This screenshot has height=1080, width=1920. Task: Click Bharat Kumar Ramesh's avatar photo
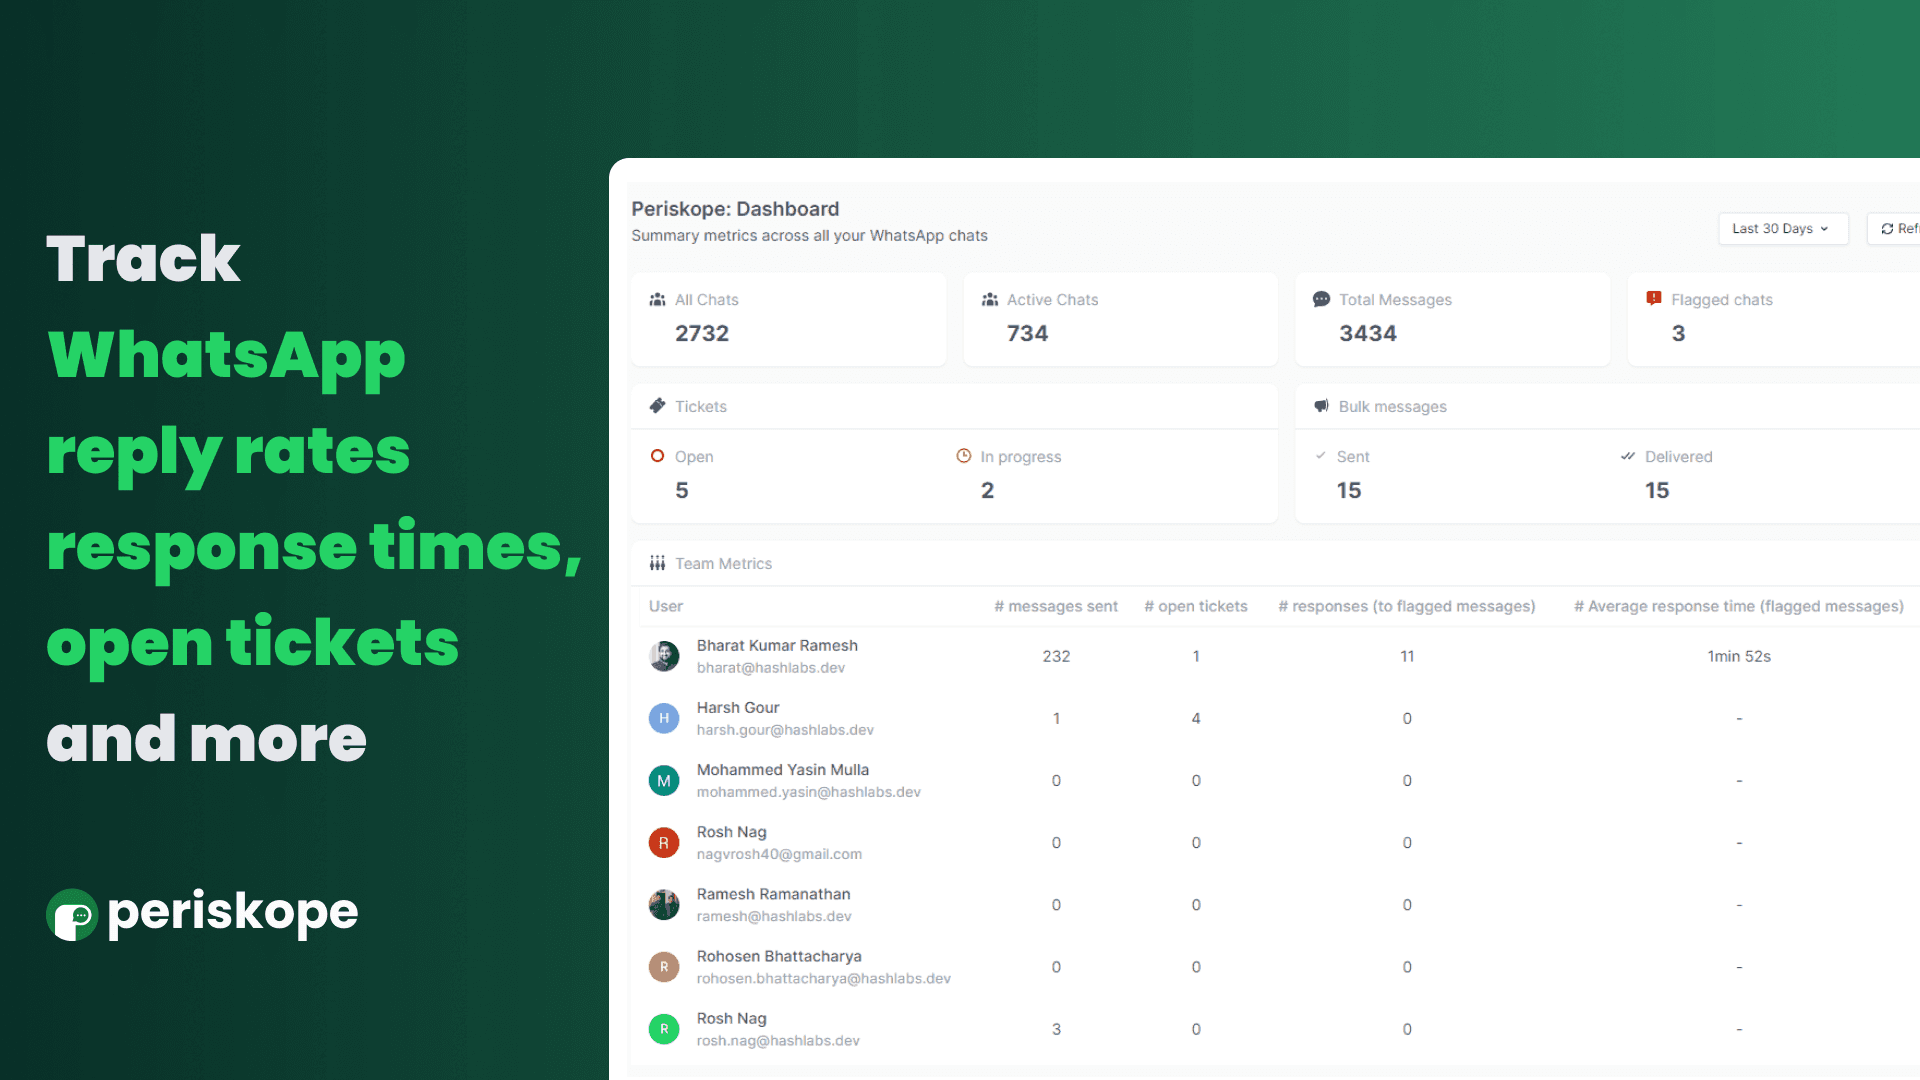click(664, 656)
